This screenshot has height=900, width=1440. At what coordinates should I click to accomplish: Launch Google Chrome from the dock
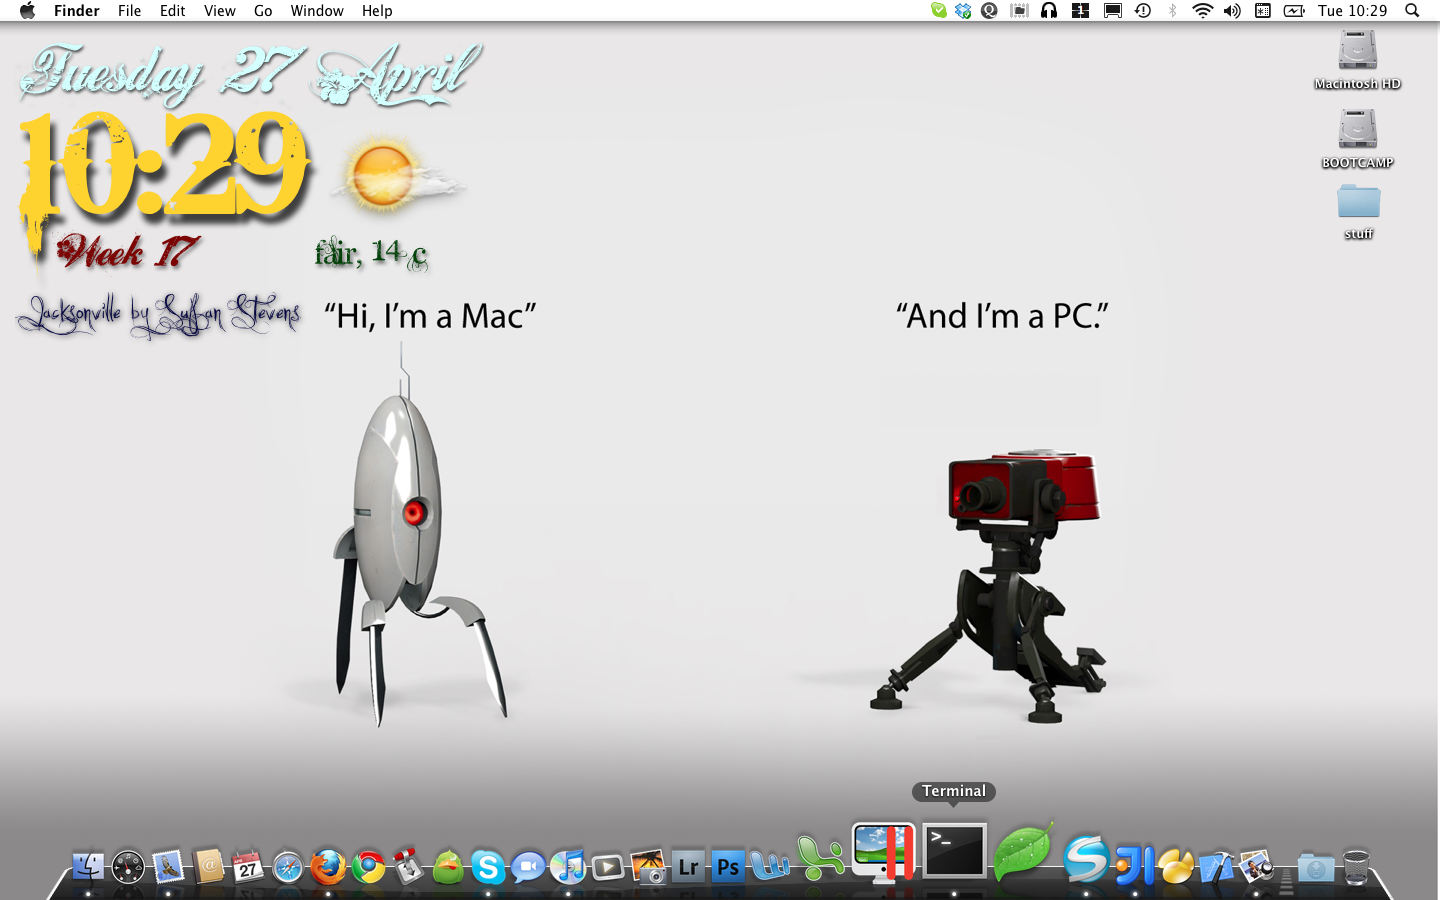point(368,867)
